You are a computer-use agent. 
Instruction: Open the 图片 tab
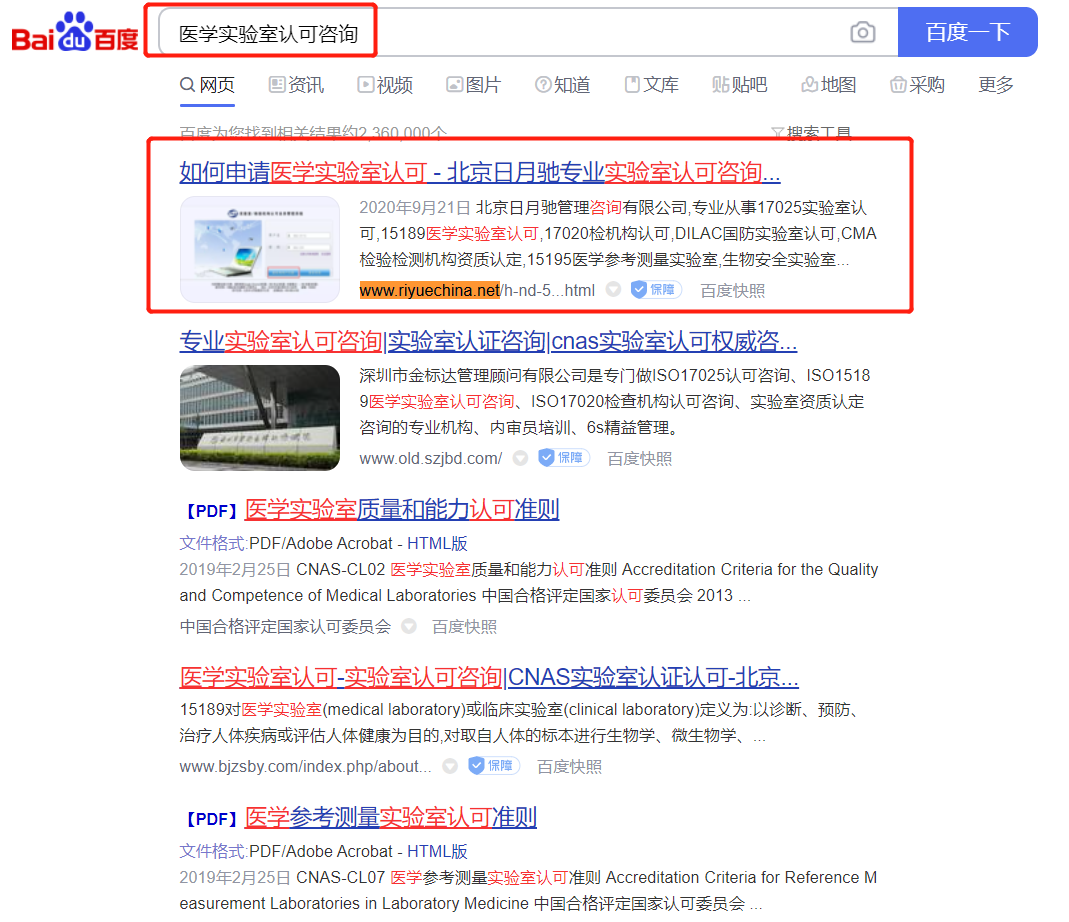(x=474, y=85)
